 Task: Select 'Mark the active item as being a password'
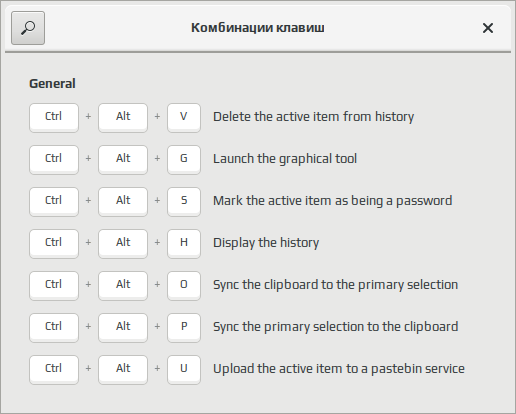(332, 201)
